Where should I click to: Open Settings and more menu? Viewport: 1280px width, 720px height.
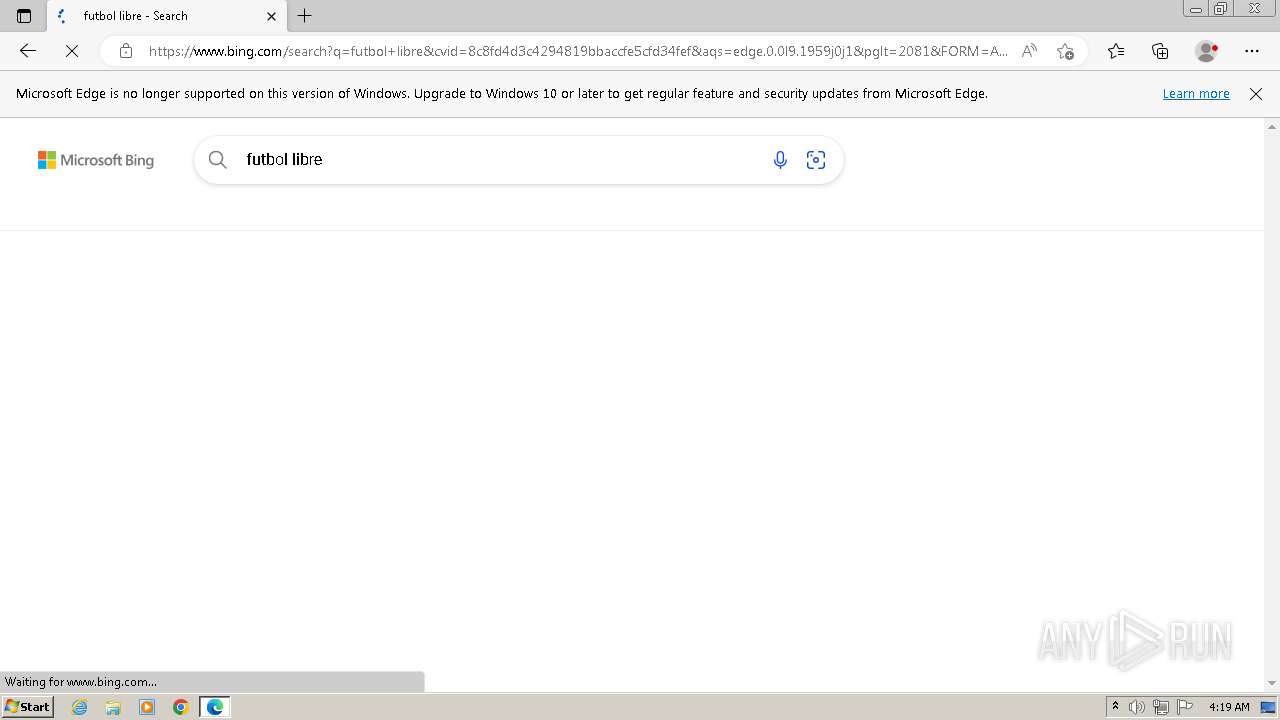[1252, 51]
